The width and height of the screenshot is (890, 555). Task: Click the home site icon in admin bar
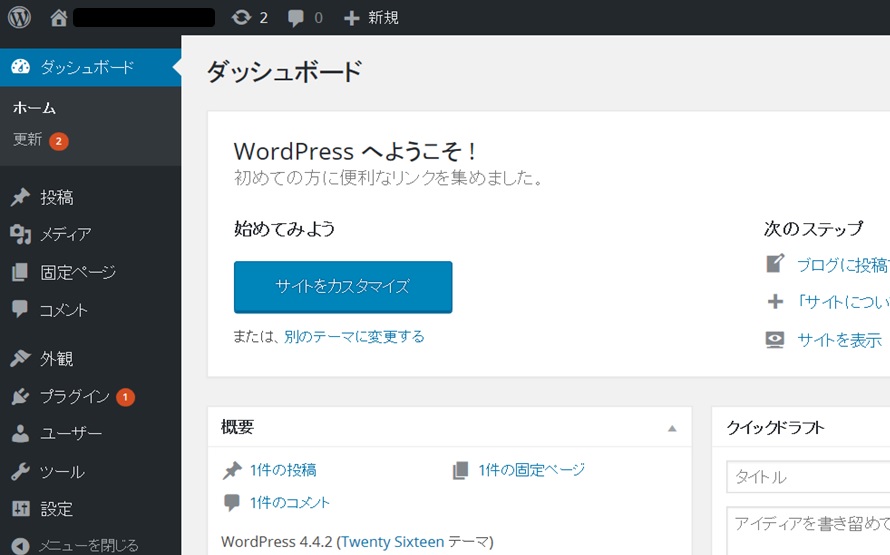pyautogui.click(x=58, y=18)
